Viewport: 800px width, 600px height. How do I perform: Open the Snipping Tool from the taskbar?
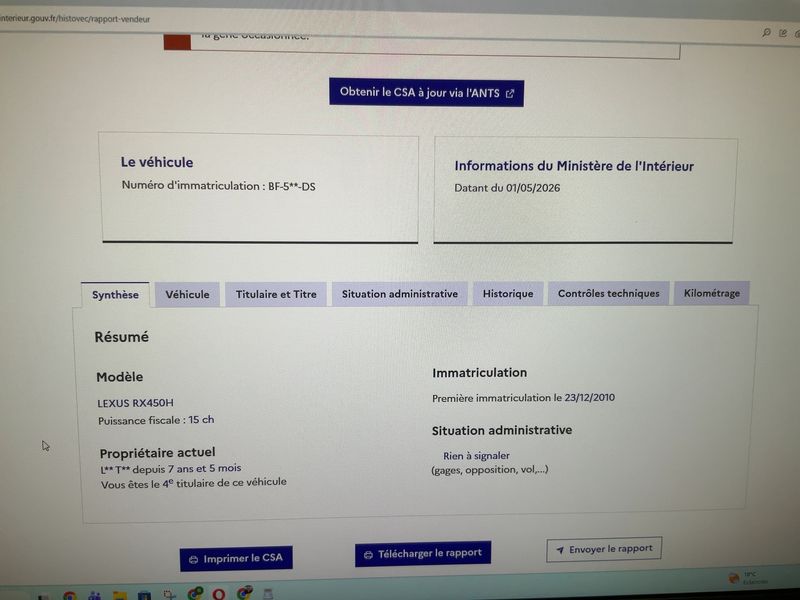click(169, 594)
